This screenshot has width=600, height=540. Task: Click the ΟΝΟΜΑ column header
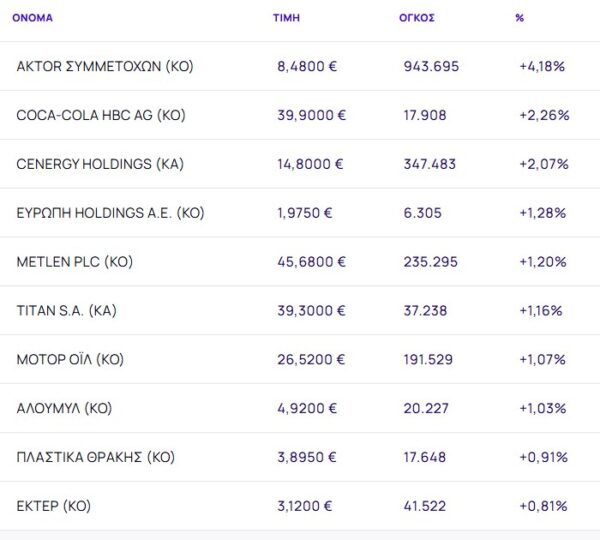(x=33, y=18)
